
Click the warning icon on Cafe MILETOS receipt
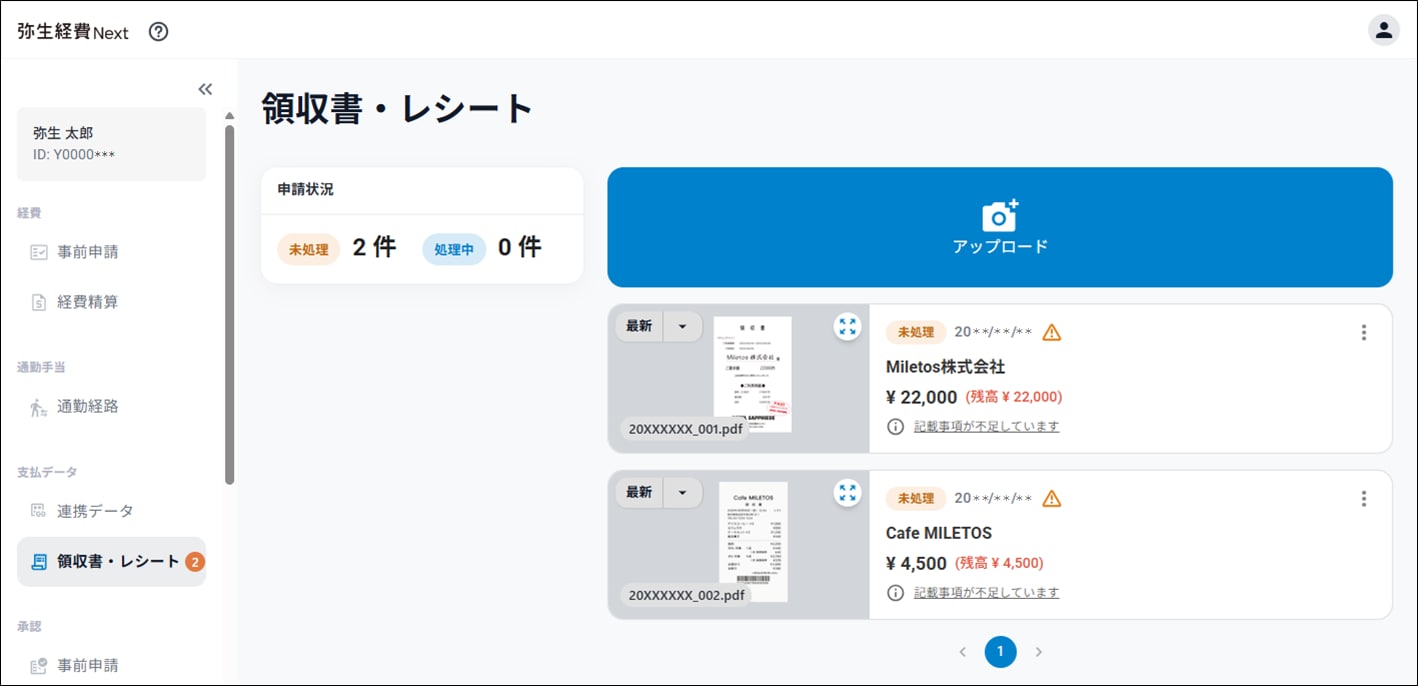pyautogui.click(x=1051, y=499)
